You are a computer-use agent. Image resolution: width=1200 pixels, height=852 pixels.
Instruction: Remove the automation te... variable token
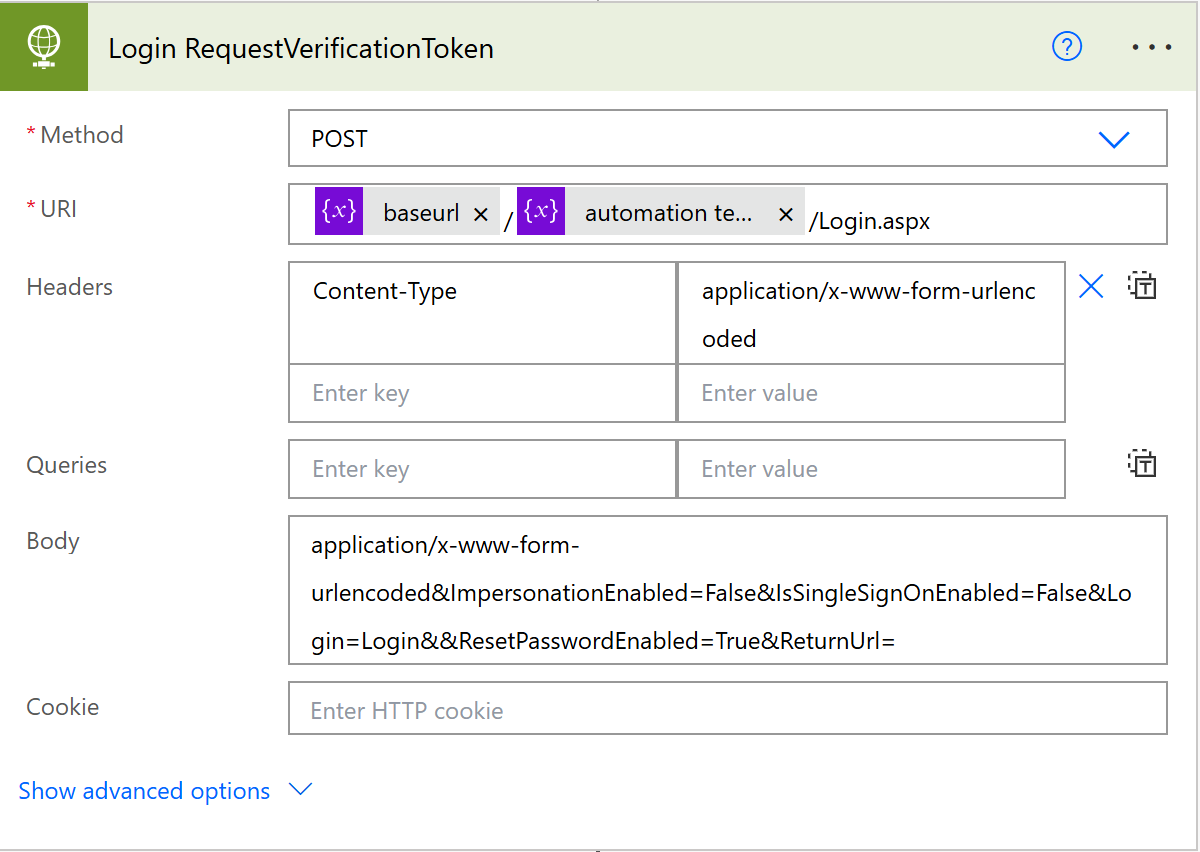(x=785, y=215)
